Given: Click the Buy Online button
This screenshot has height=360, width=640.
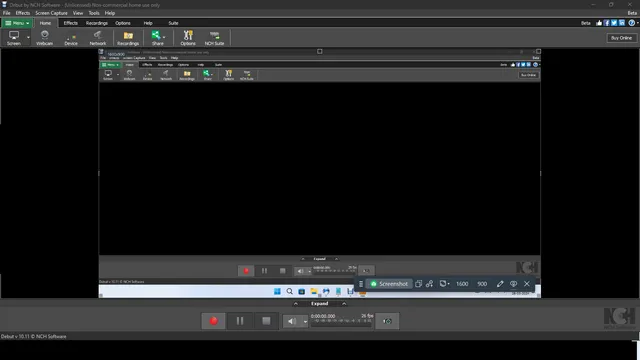Looking at the screenshot, I should pos(621,38).
